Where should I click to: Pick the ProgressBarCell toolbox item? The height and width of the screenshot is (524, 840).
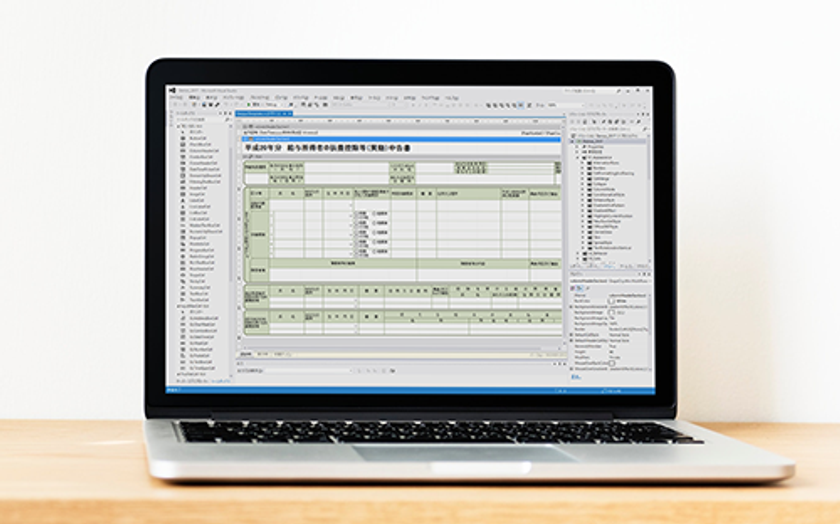tap(201, 250)
